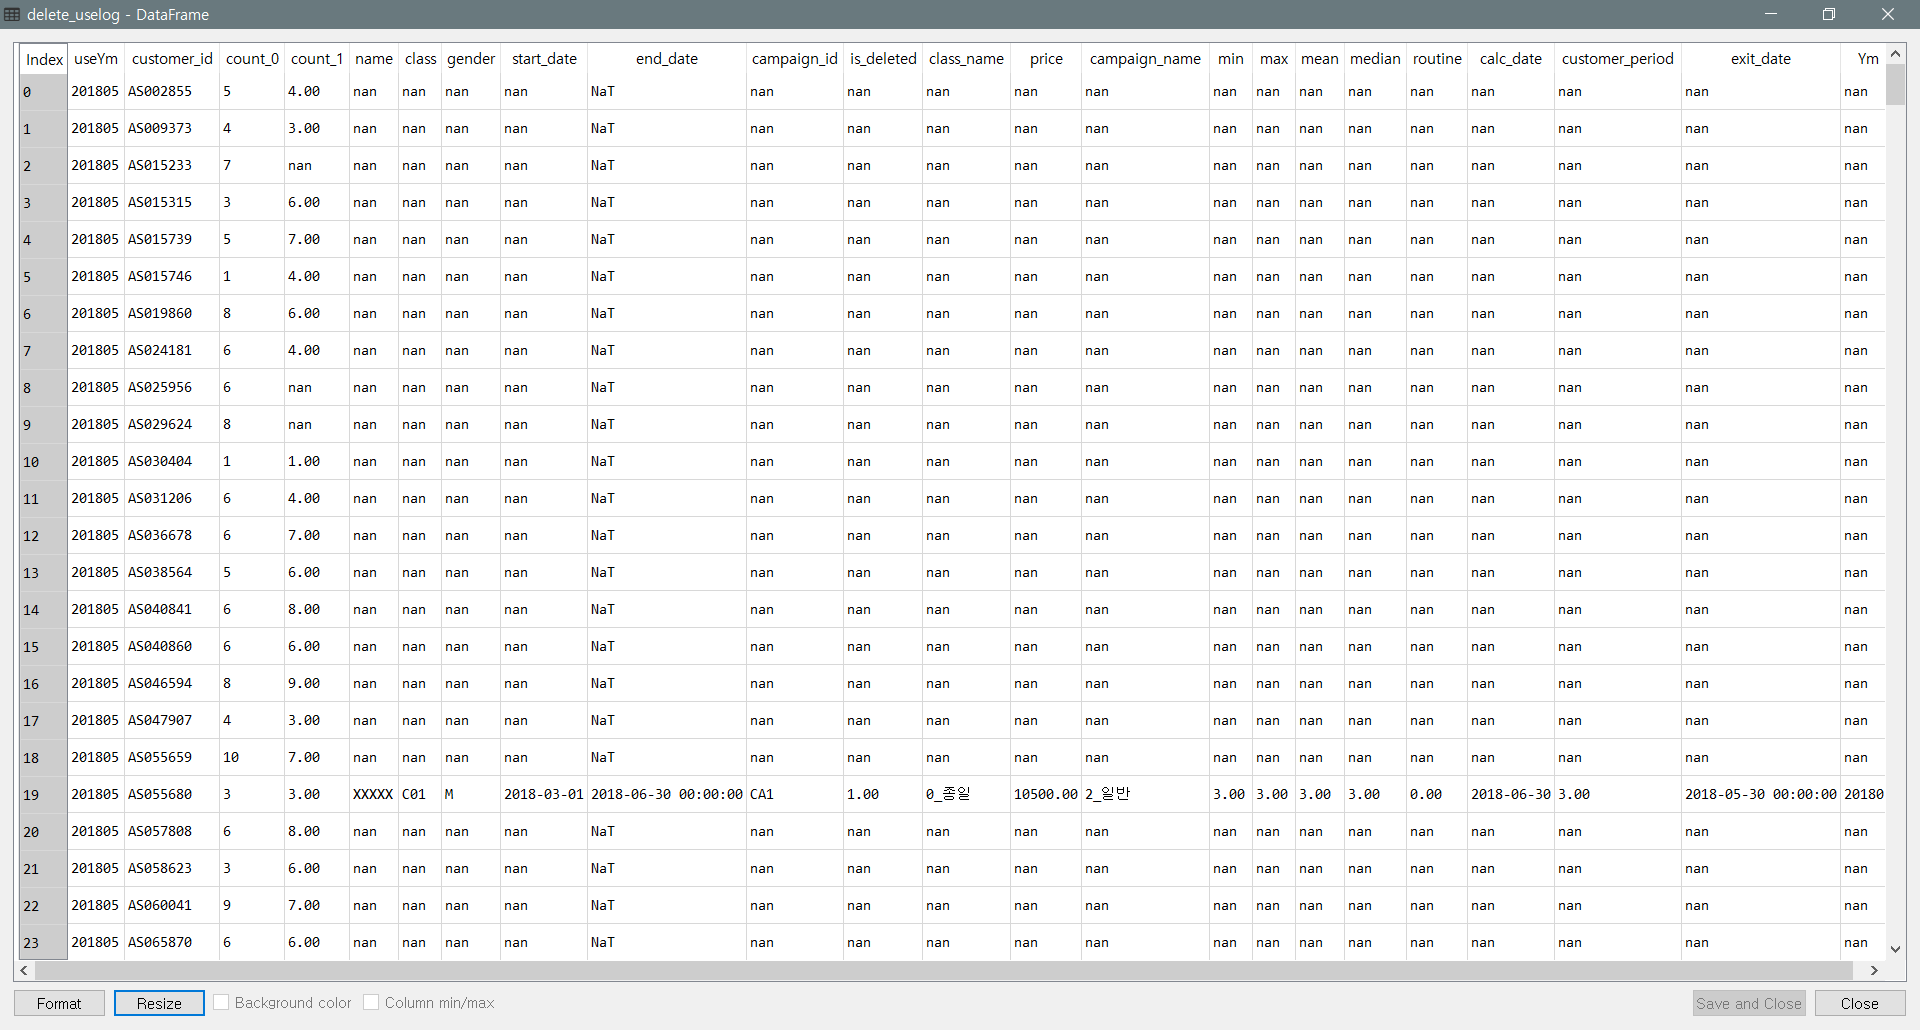Click the campaign_id column header
1920x1030 pixels.
(x=795, y=59)
